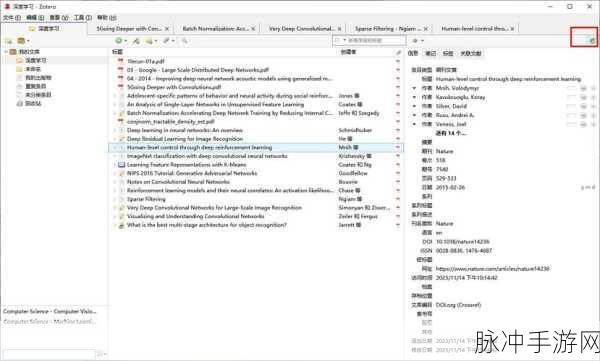This screenshot has width=600, height=361.
Task: Open the 工具 menu
Action: point(83,18)
